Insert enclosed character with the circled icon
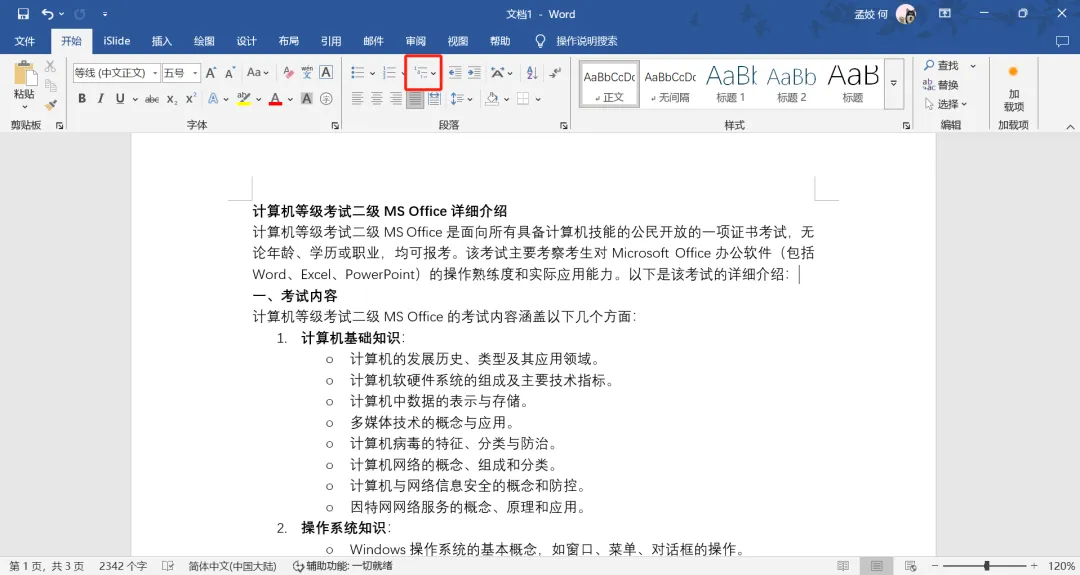 (x=326, y=99)
